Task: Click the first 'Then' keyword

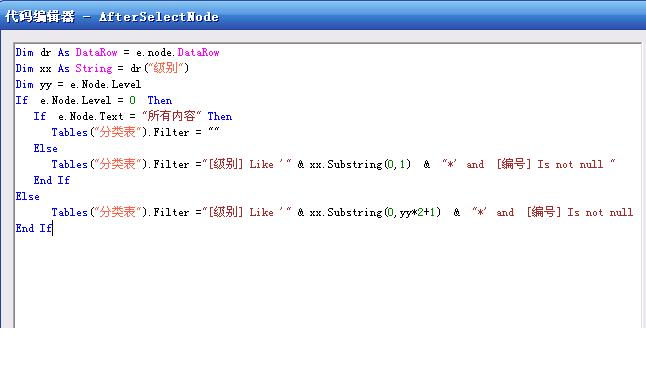Action: [x=160, y=101]
